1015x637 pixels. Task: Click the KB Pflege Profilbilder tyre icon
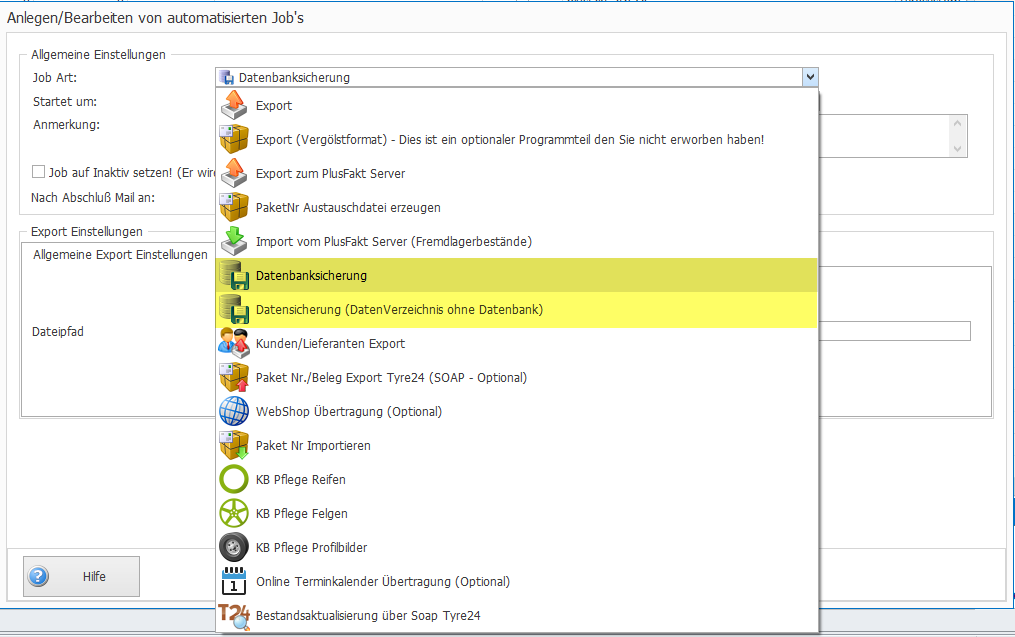[234, 547]
